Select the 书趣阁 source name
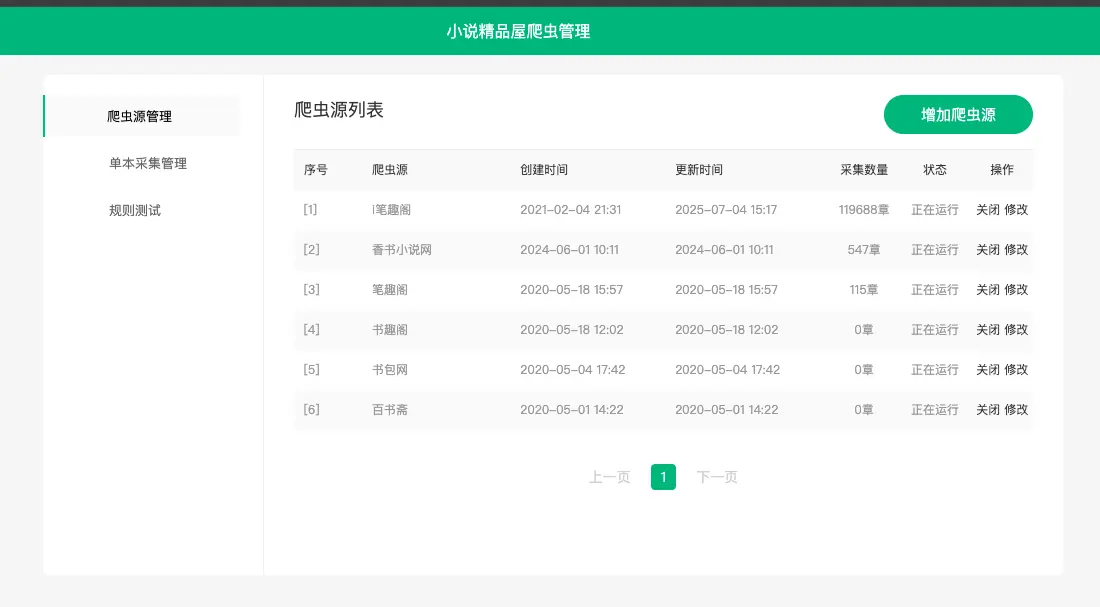 [389, 330]
